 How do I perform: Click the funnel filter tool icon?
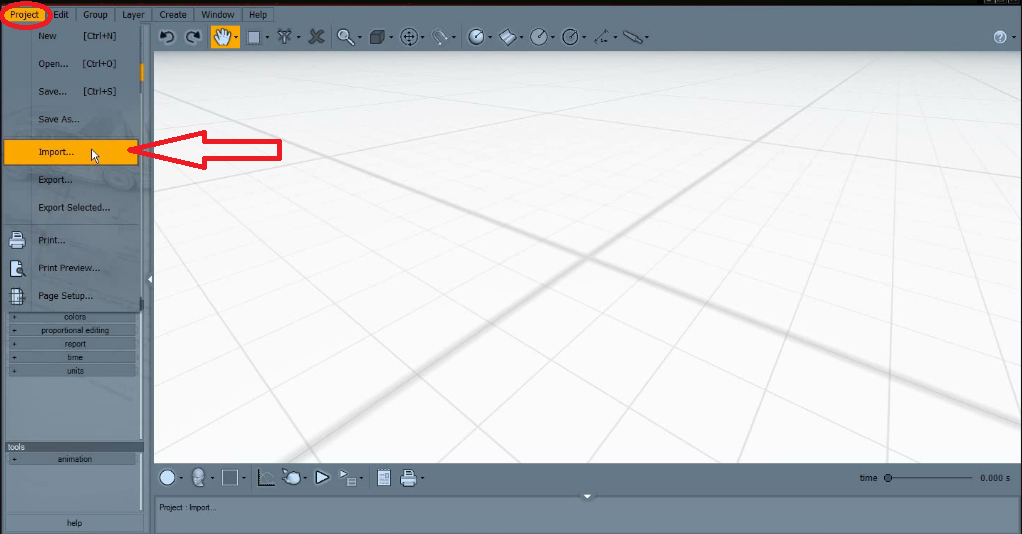[285, 37]
